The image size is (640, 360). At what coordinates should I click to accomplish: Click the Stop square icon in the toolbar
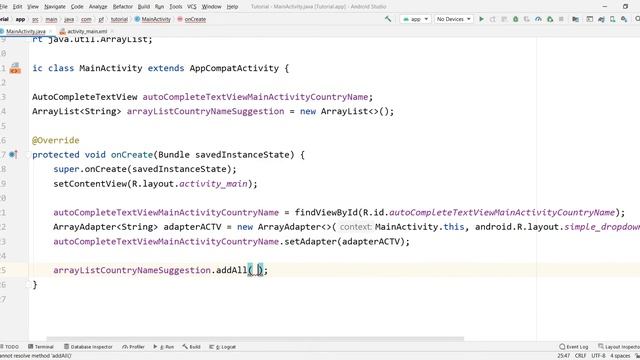[x=561, y=19]
